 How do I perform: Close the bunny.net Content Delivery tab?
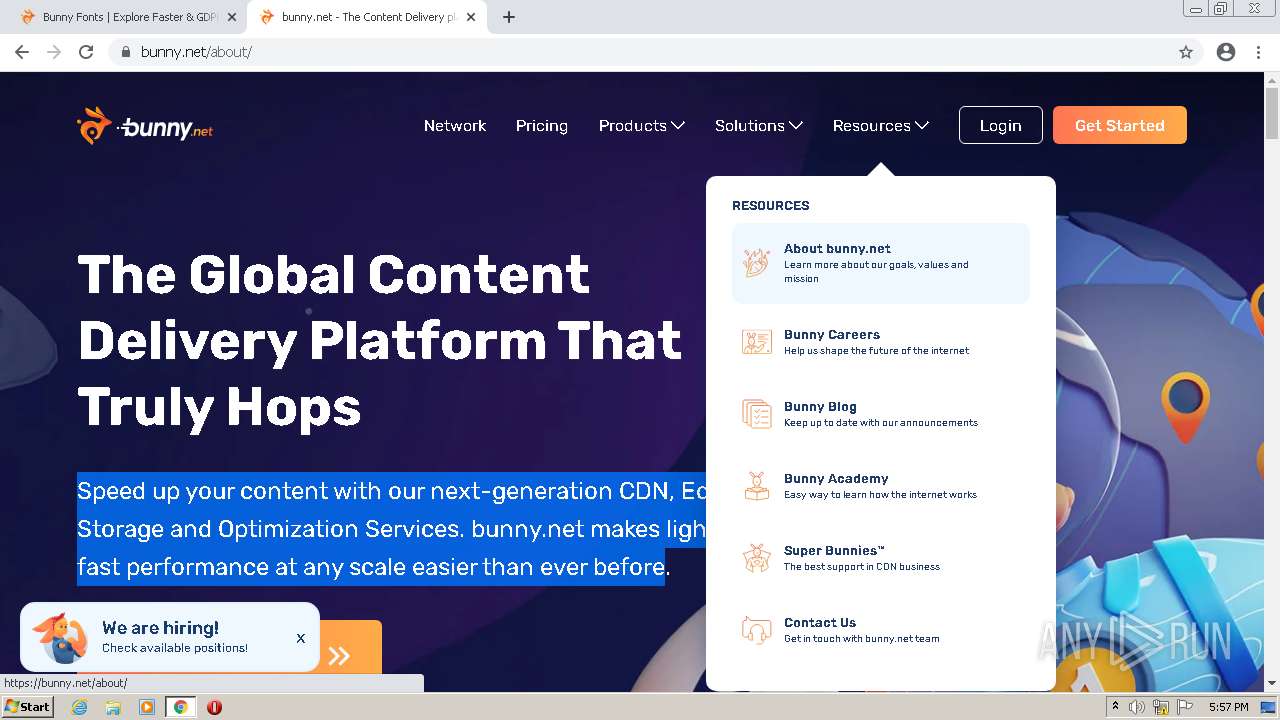pos(471,17)
